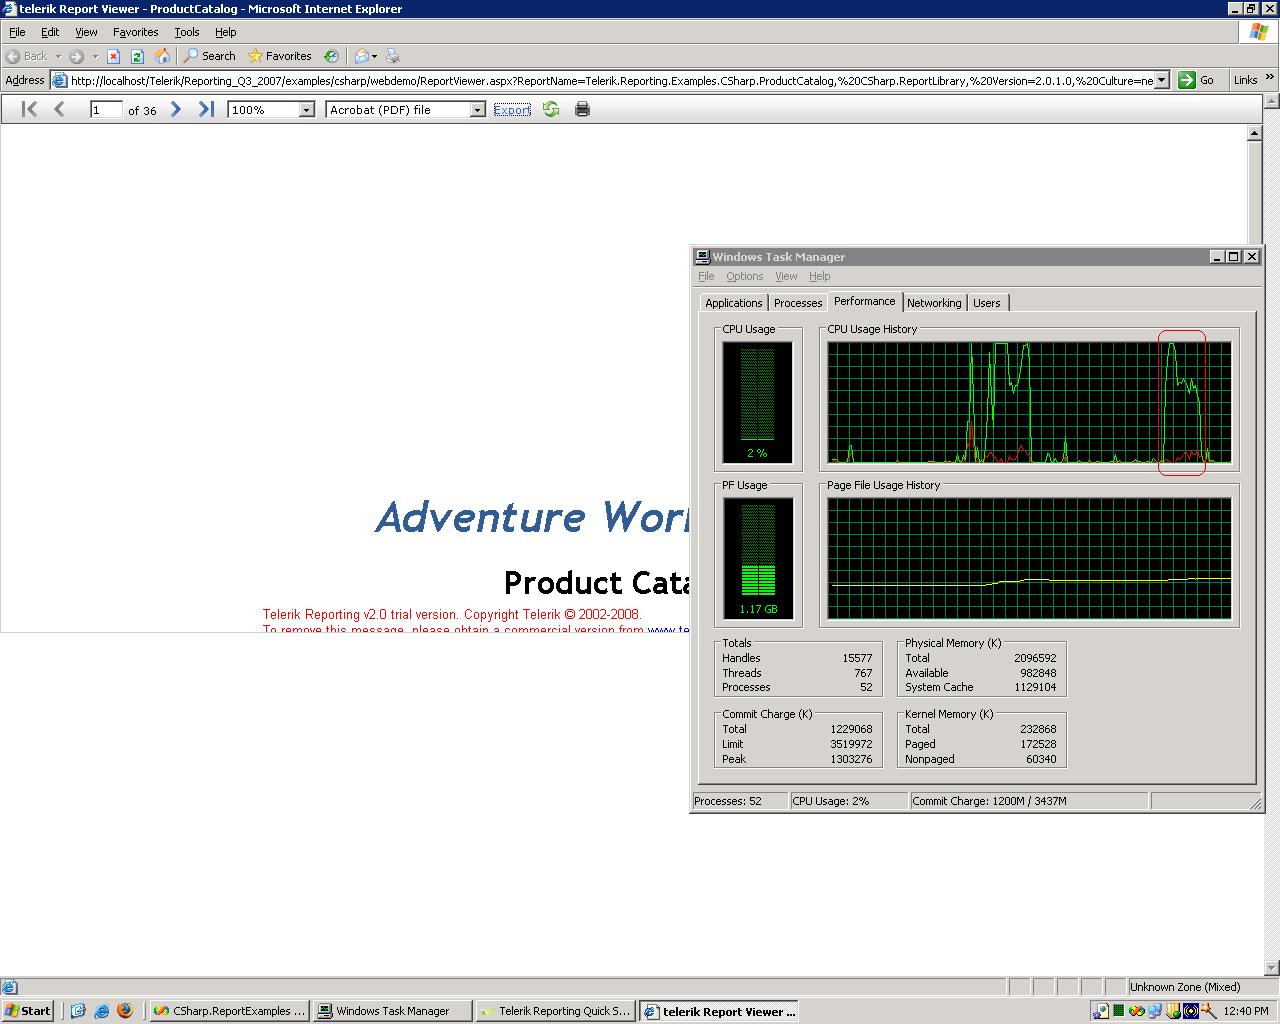The height and width of the screenshot is (1024, 1280).
Task: Click IE Forward button
Action: click(76, 56)
